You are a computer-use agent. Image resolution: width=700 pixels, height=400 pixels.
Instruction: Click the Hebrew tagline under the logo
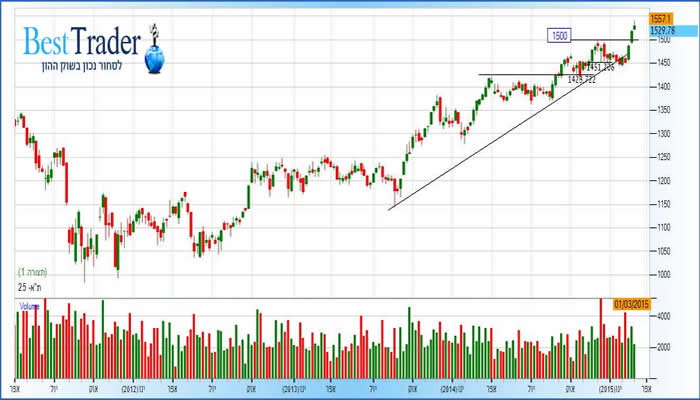pyautogui.click(x=82, y=67)
